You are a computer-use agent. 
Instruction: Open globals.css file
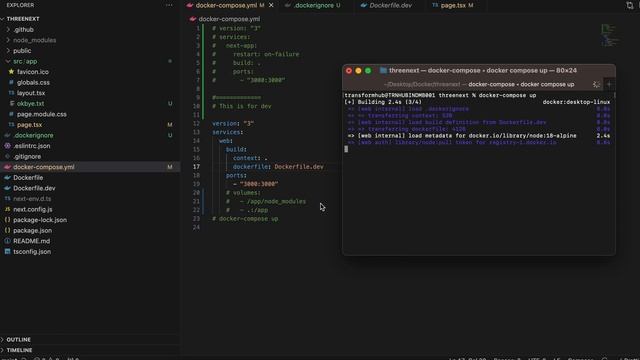click(33, 82)
